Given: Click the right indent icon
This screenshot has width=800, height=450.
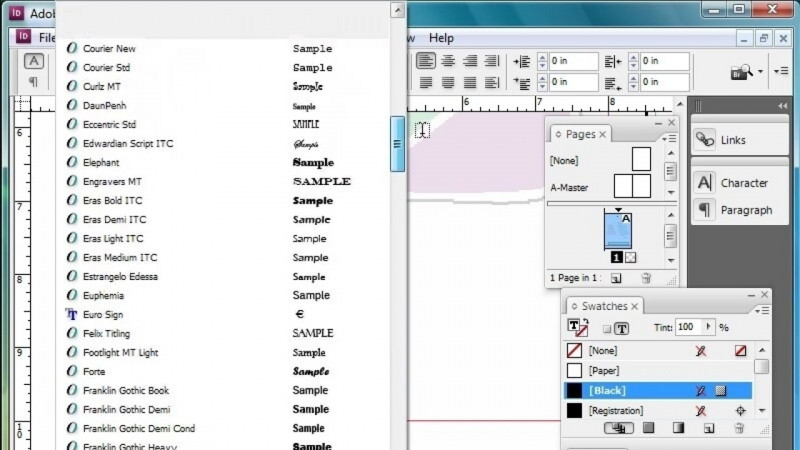Looking at the screenshot, I should (x=613, y=62).
